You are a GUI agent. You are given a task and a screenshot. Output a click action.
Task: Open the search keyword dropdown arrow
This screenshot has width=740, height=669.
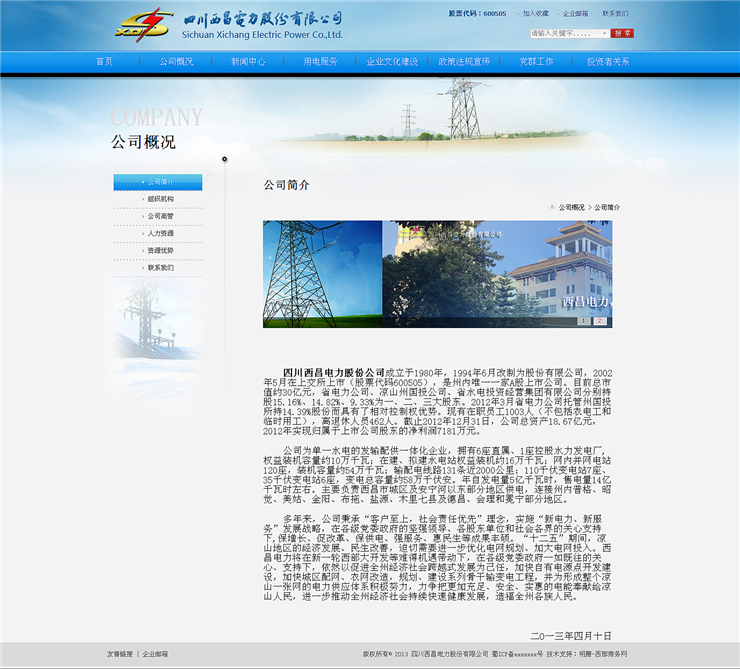coord(605,33)
